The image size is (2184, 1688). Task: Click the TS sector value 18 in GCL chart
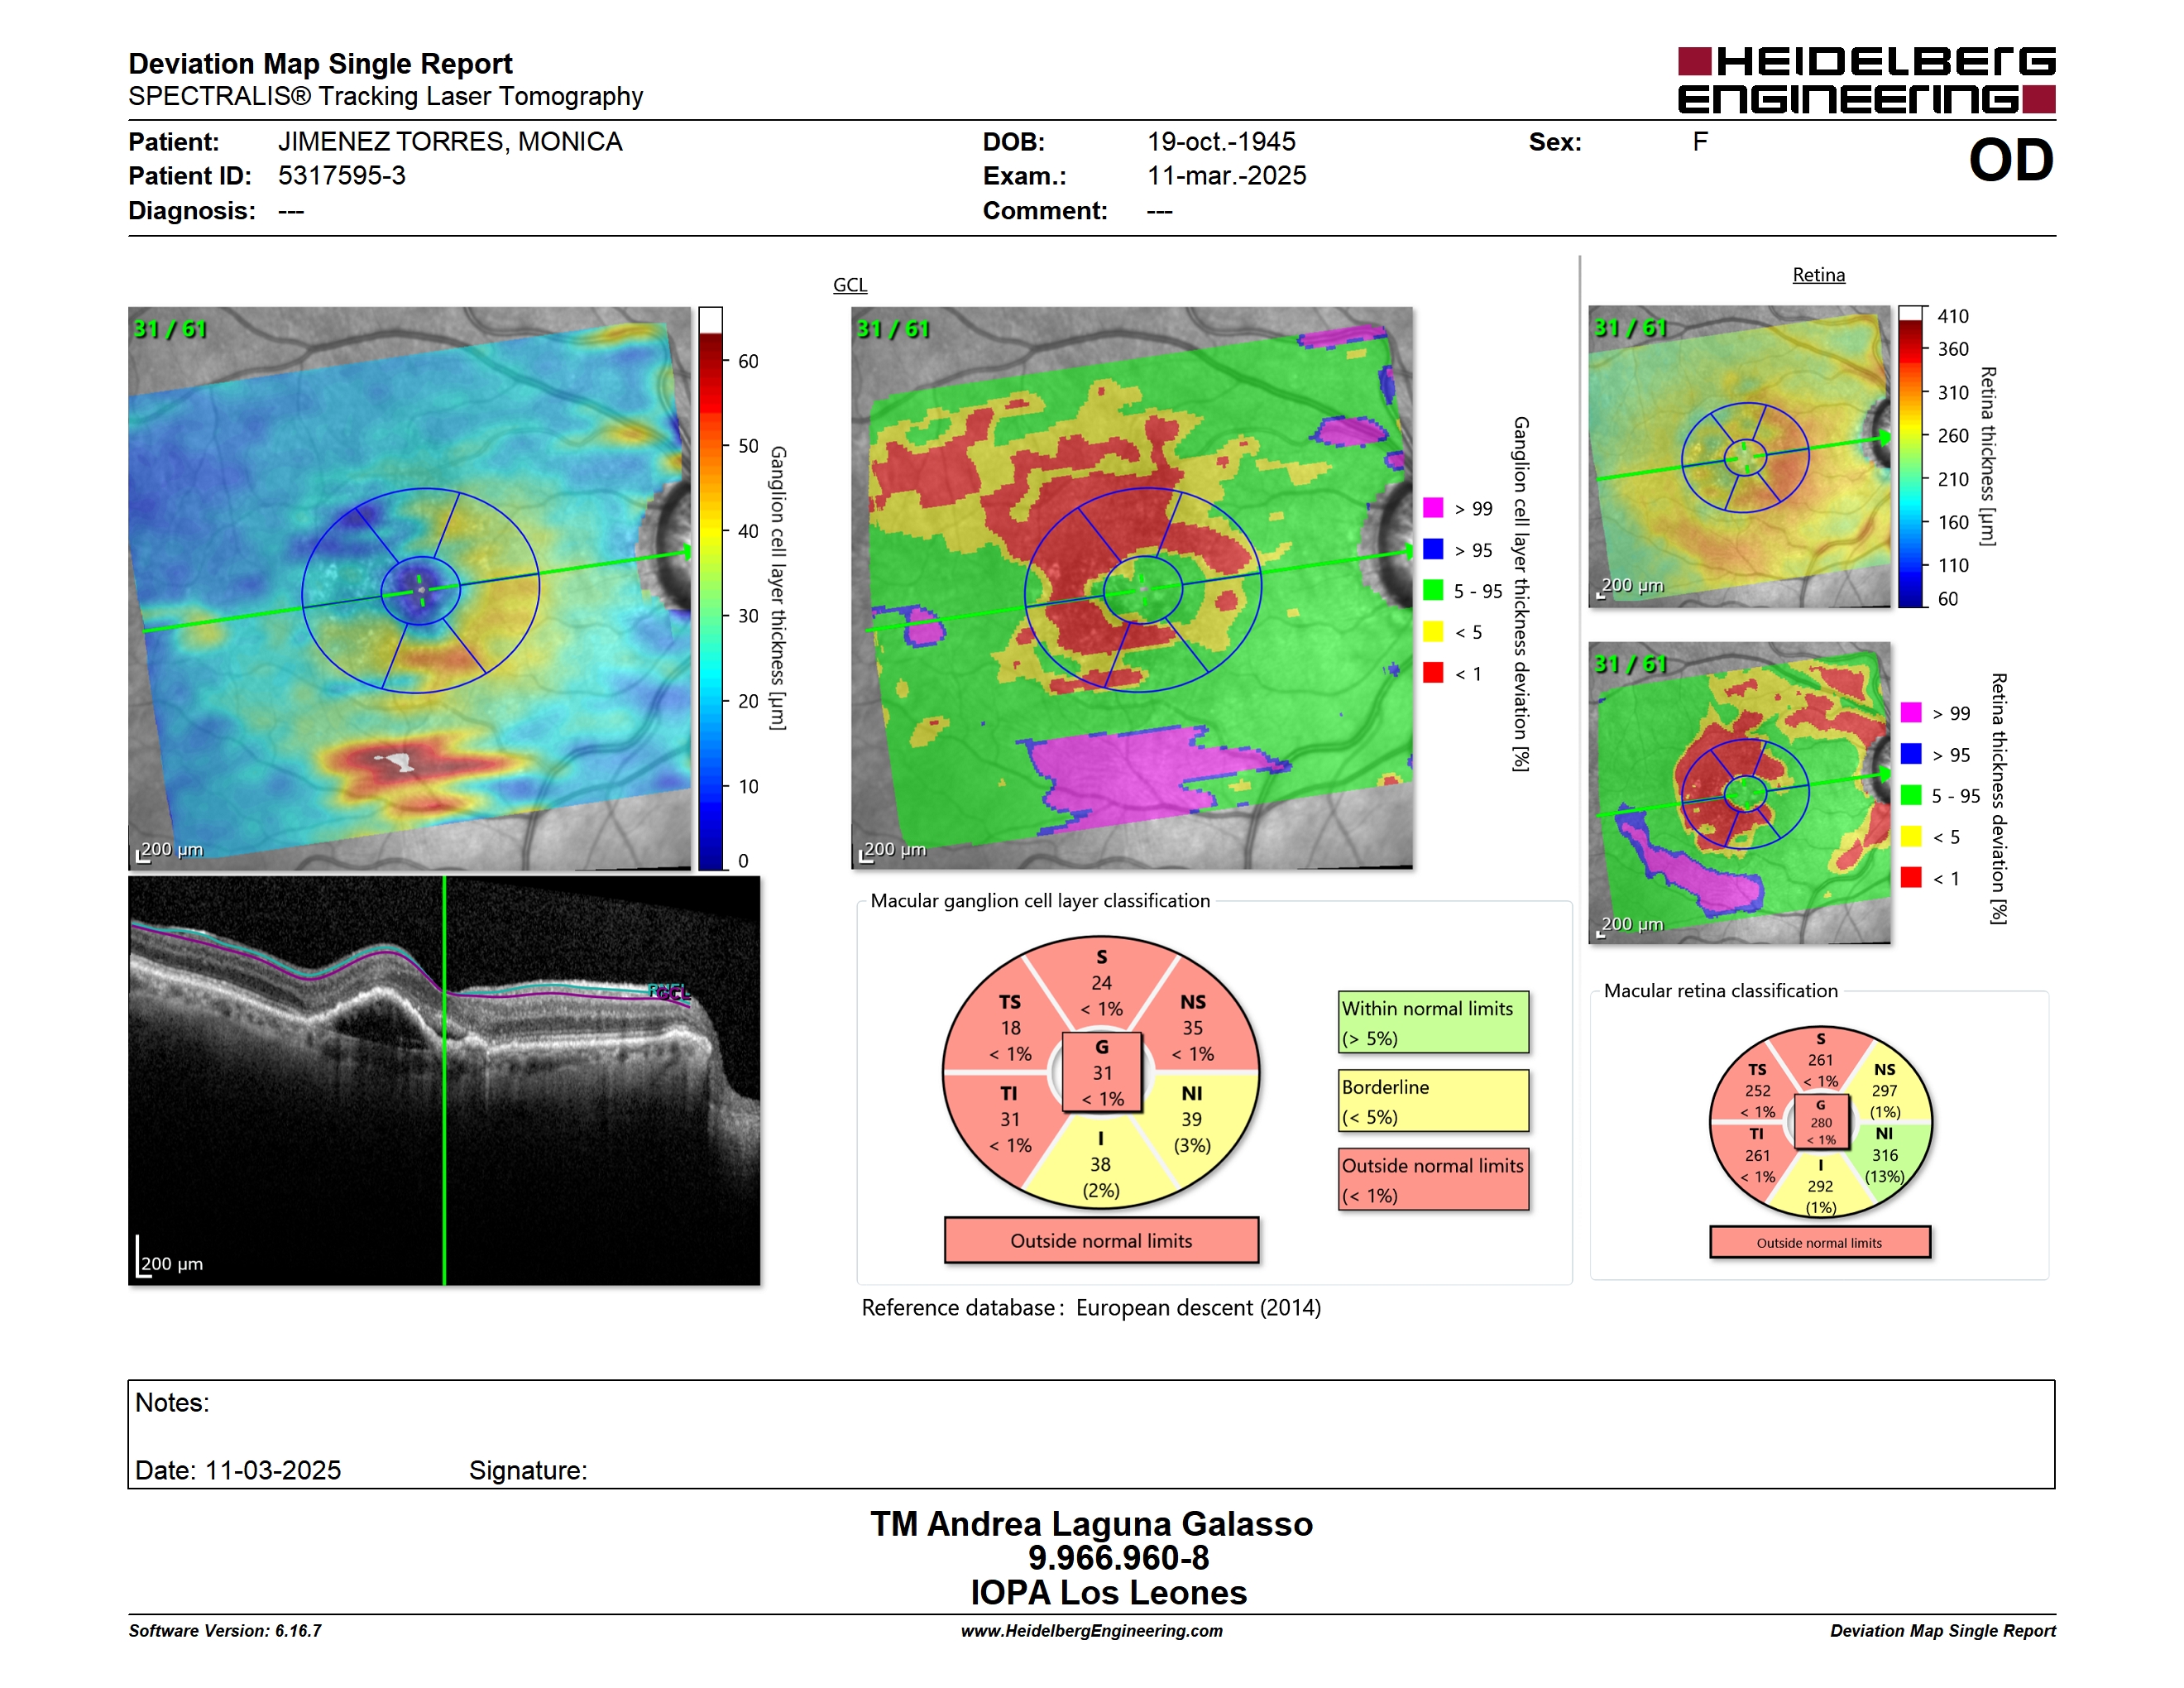click(1011, 1028)
